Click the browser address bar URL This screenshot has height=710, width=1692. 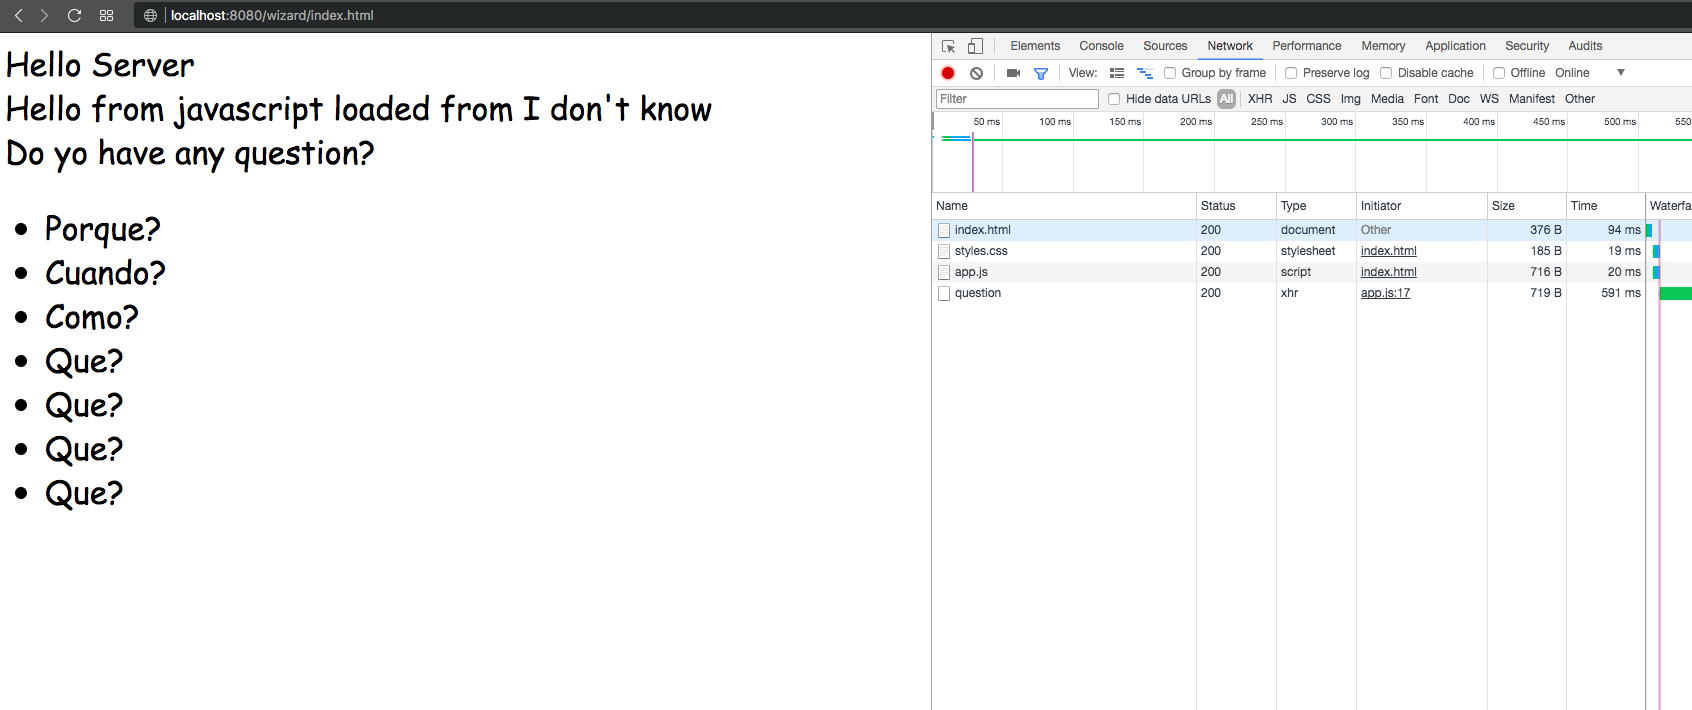pos(272,15)
